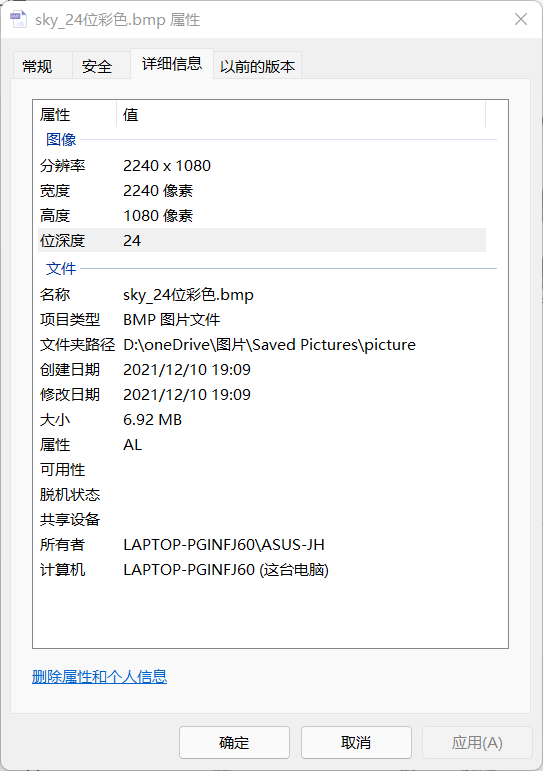
Task: Cancel with the 取消 button
Action: pos(356,742)
